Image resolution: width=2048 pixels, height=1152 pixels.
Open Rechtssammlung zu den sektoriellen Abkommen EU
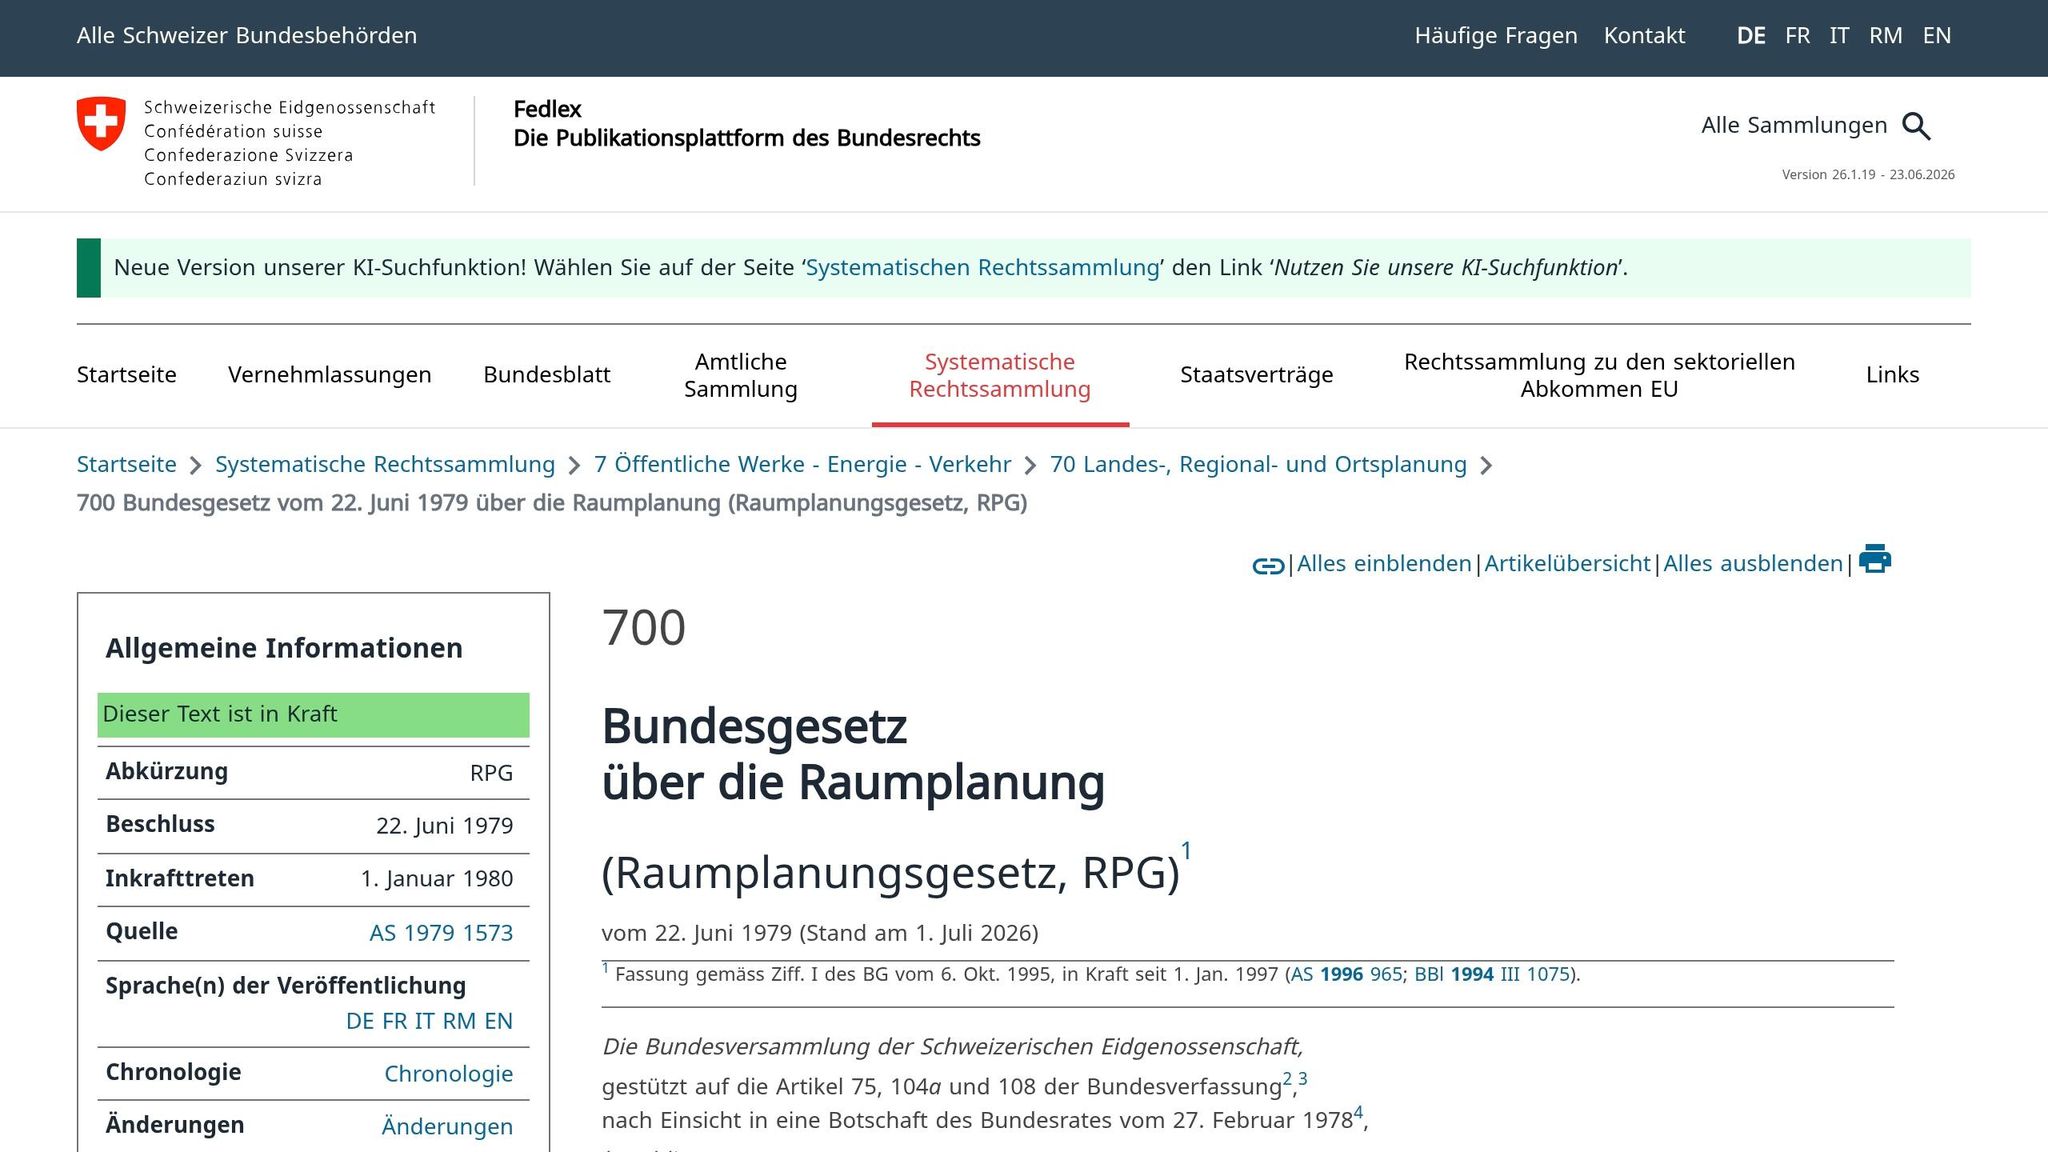1599,375
